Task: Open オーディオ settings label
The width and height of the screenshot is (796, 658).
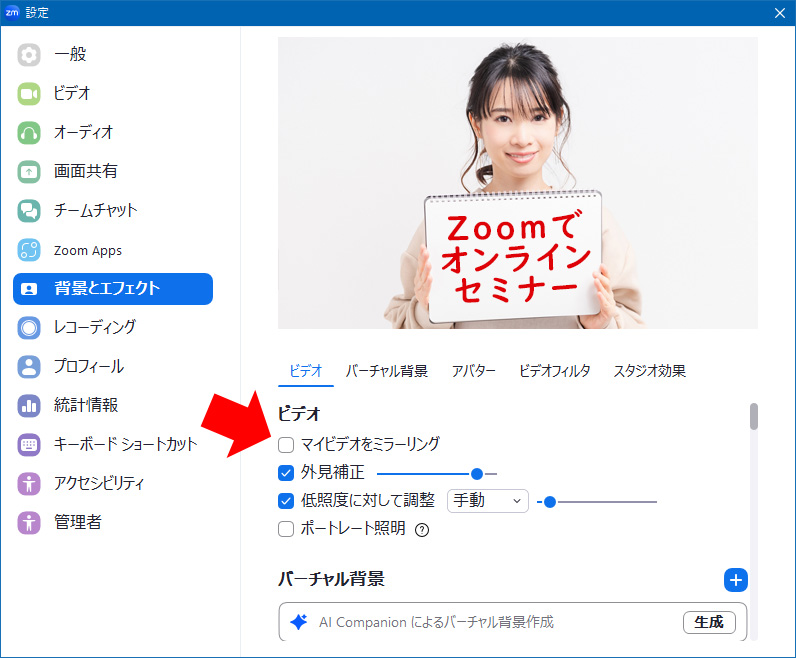Action: 84,133
